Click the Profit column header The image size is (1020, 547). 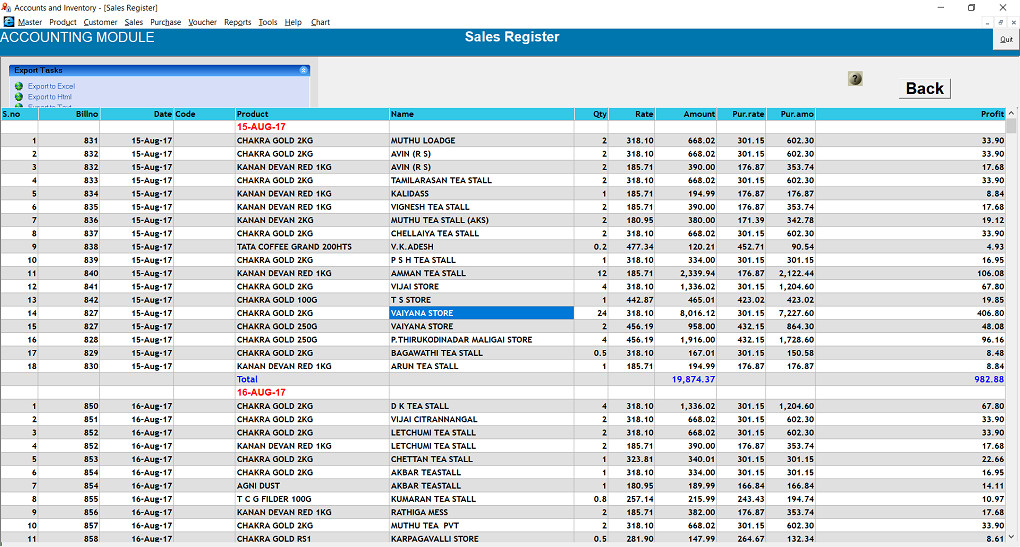(x=991, y=114)
